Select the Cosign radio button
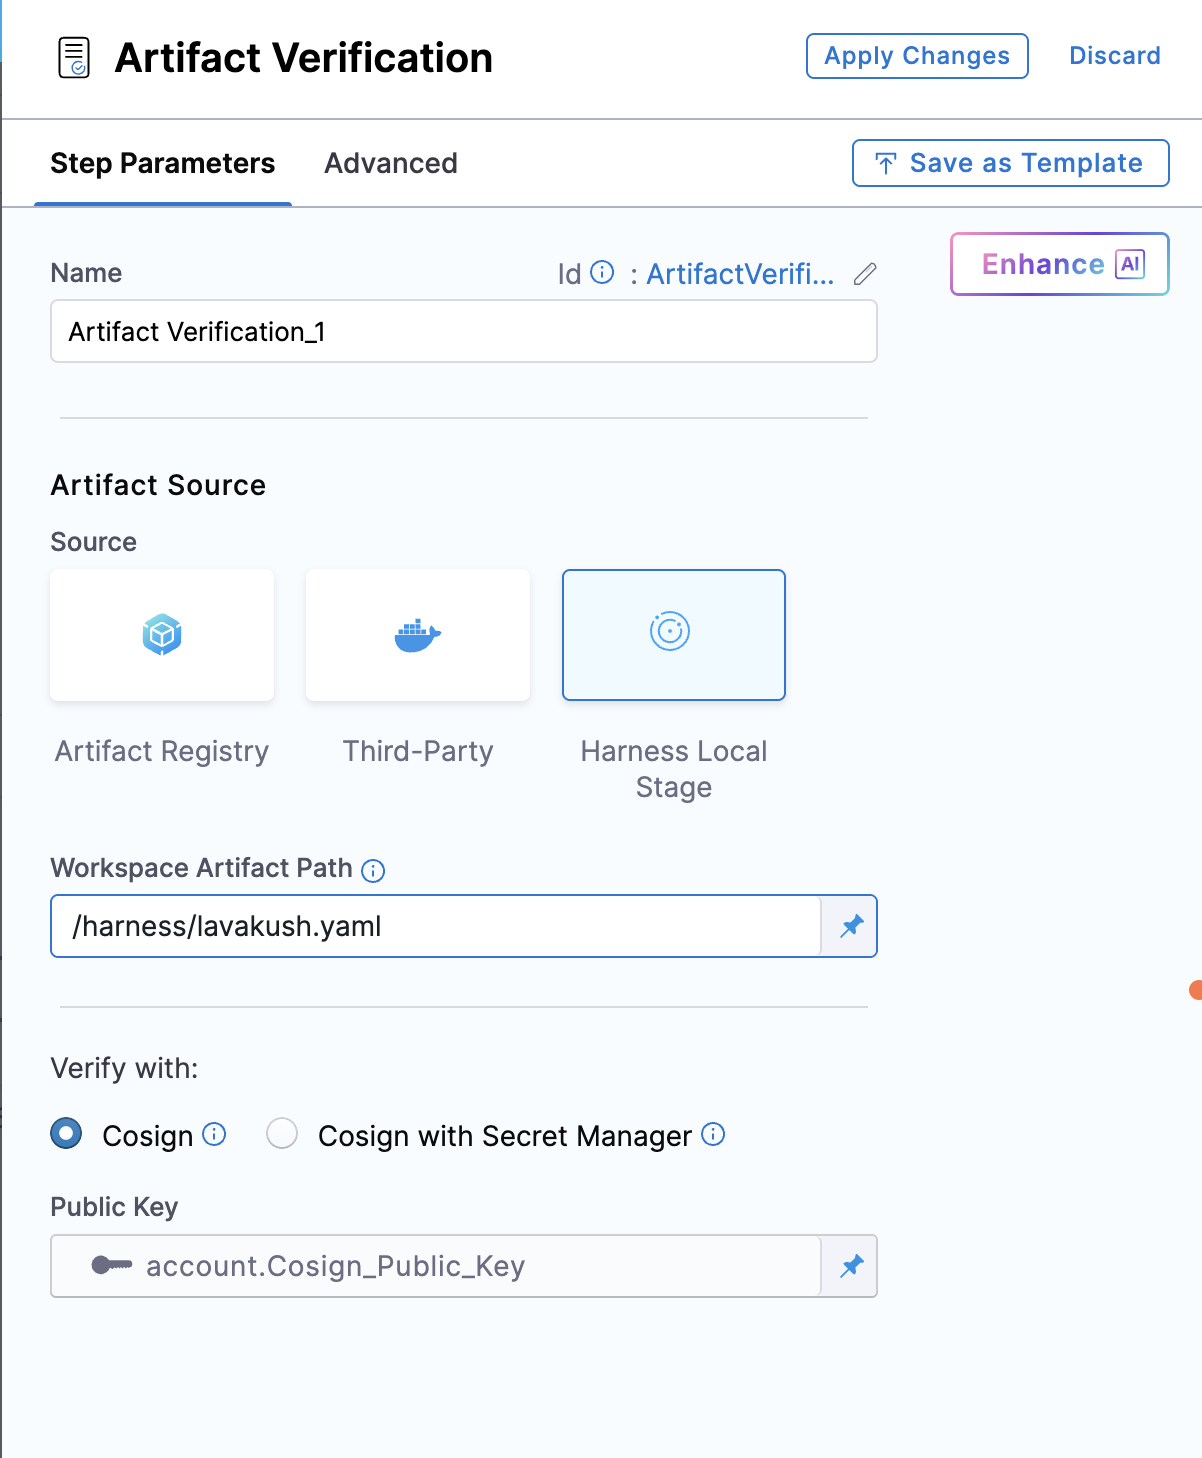1202x1458 pixels. point(67,1134)
